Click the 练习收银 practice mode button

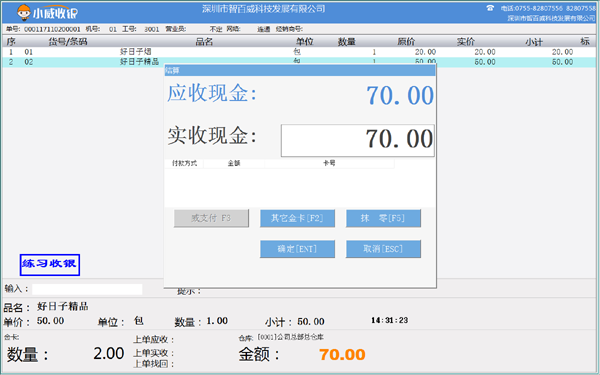[50, 265]
